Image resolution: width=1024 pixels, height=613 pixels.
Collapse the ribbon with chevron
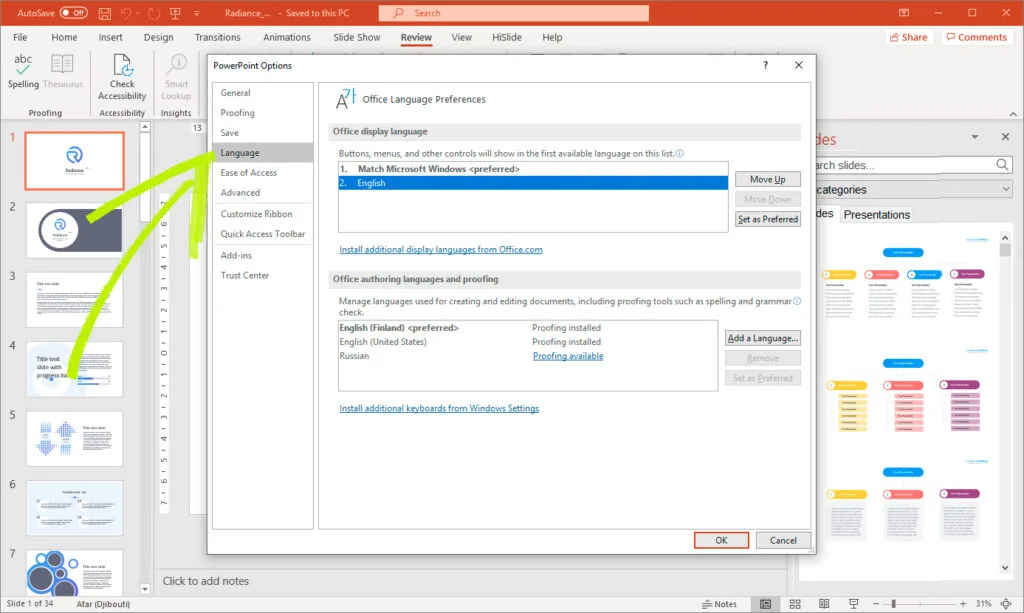(x=1013, y=114)
